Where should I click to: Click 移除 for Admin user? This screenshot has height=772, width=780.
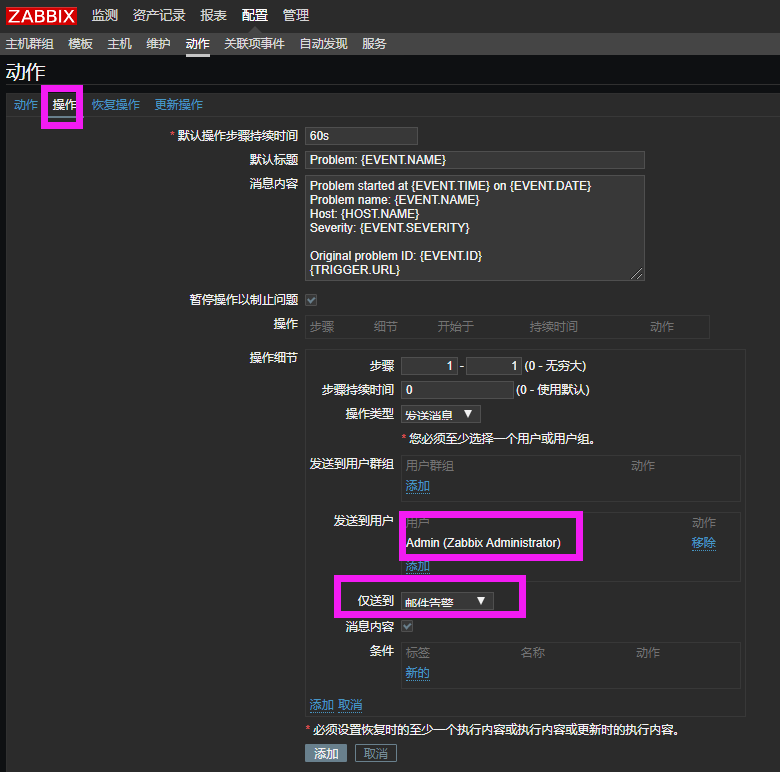703,543
